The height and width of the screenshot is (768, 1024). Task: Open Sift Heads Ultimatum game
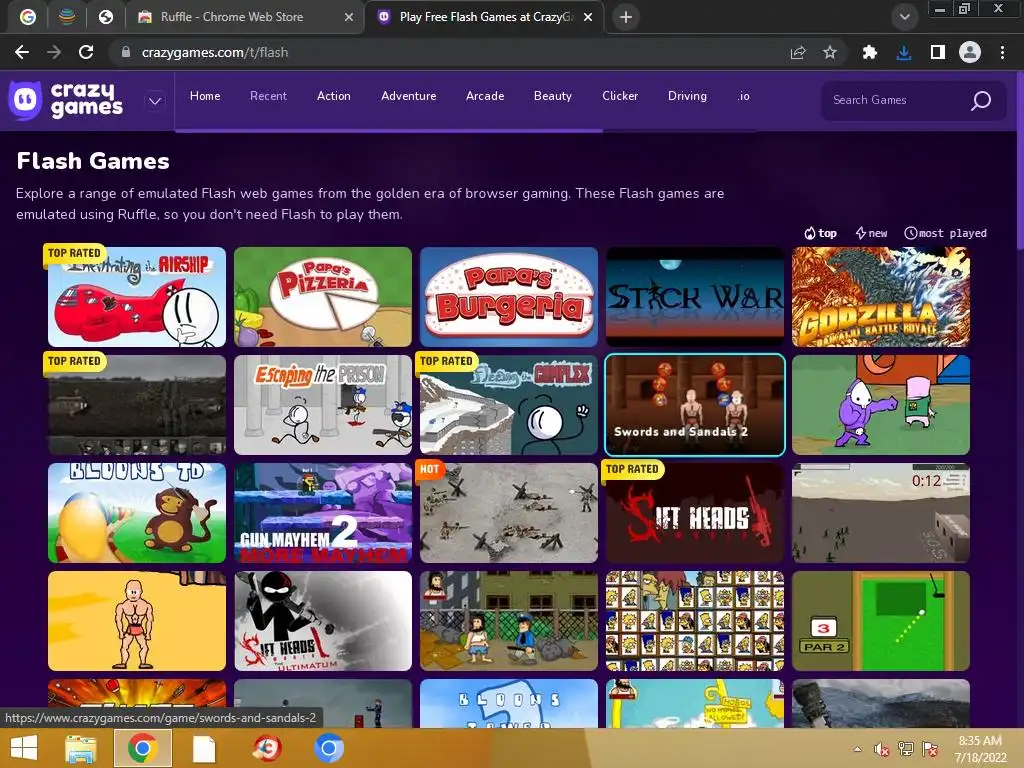[323, 621]
